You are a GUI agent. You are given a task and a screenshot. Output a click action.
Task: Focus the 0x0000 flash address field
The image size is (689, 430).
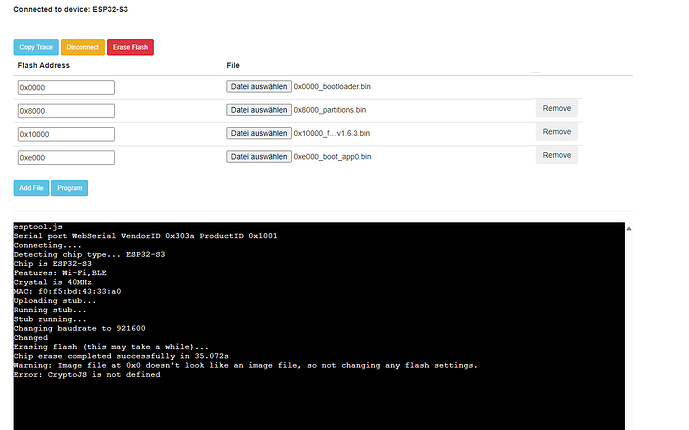click(x=66, y=87)
